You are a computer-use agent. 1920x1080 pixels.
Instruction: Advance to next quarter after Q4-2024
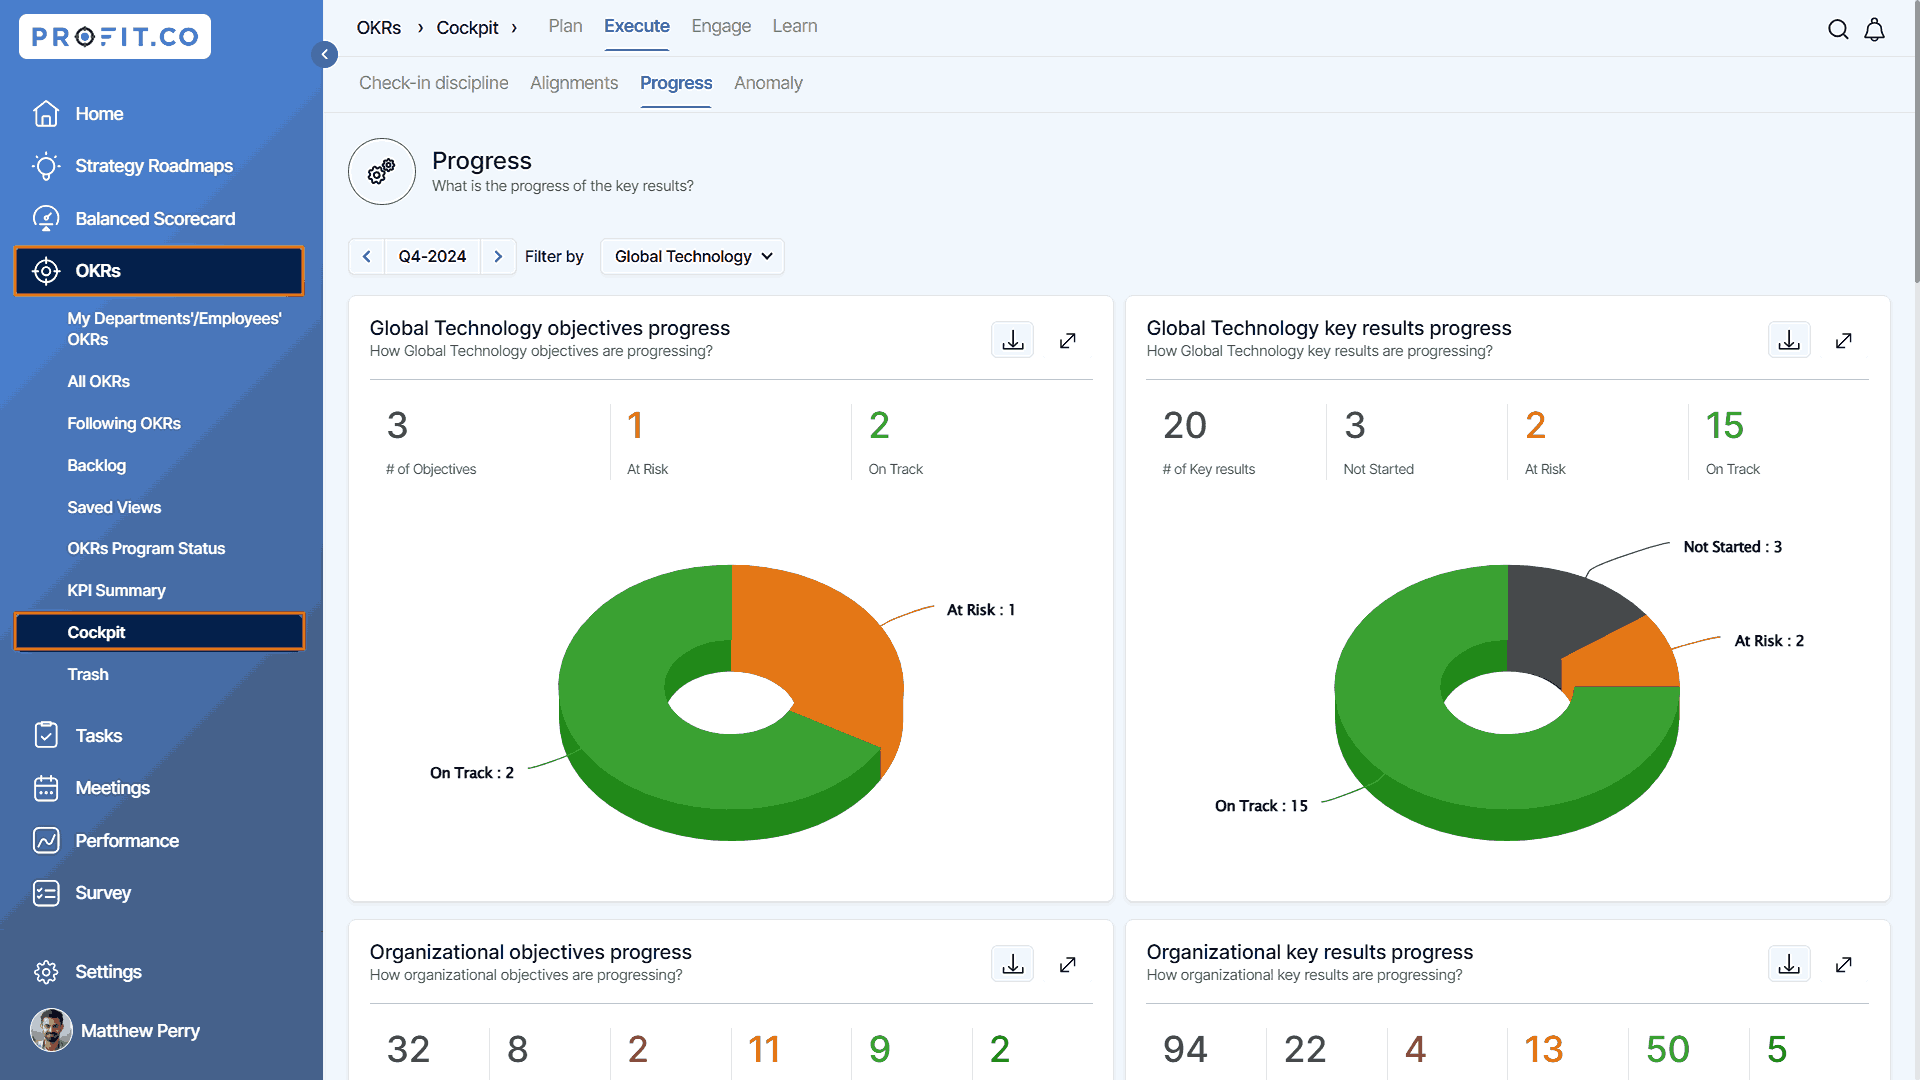(x=498, y=256)
